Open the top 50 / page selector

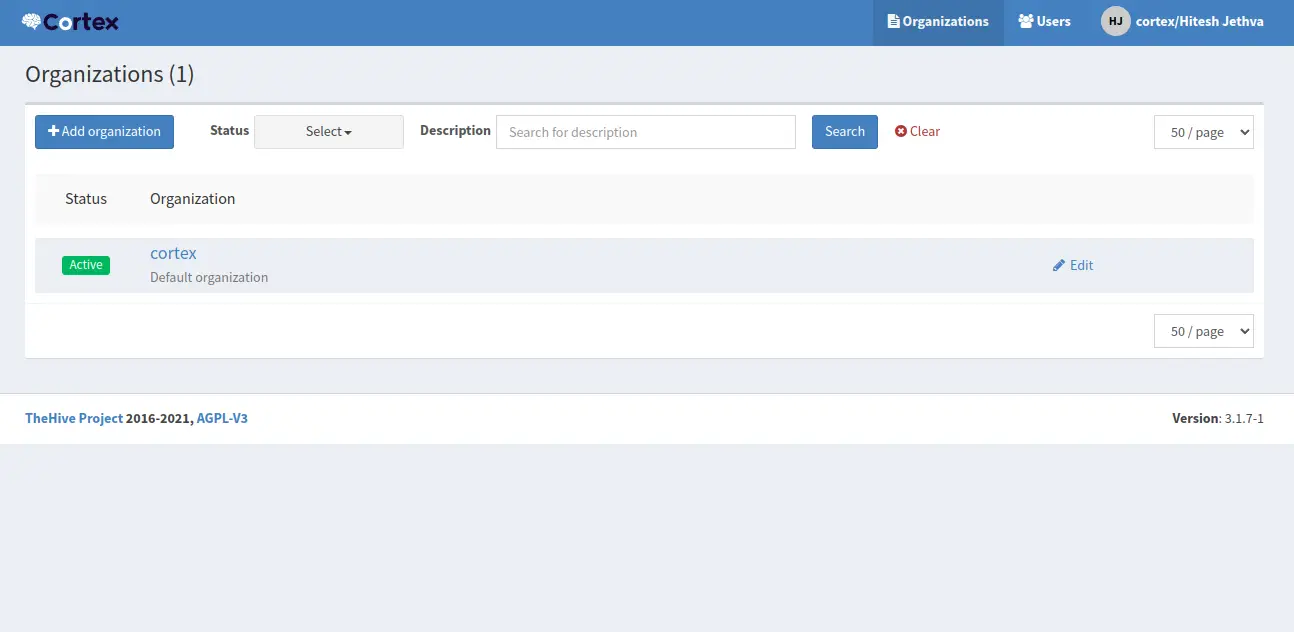[x=1204, y=132]
